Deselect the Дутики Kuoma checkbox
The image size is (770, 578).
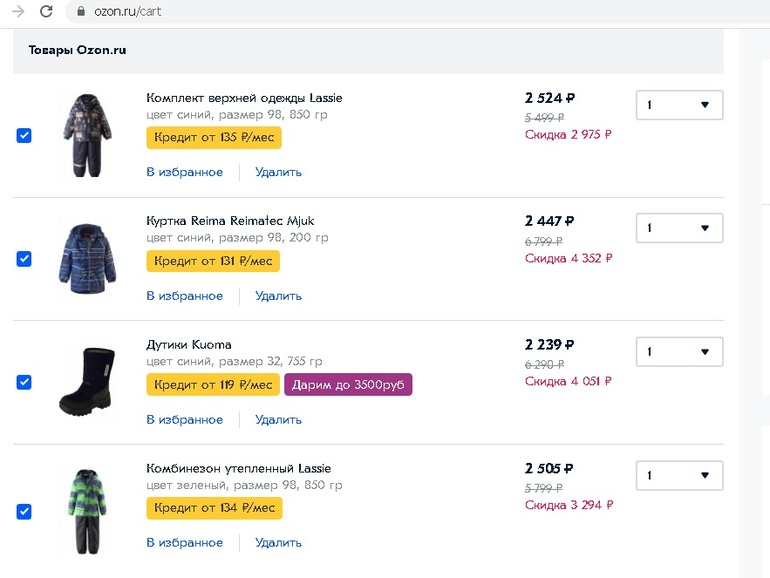[24, 382]
